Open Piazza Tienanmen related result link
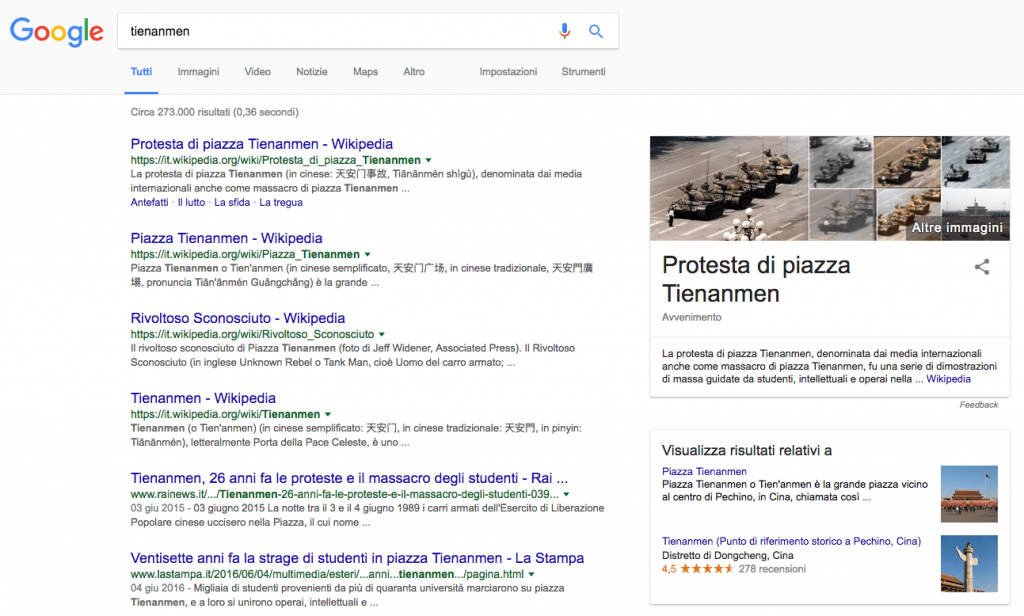1024x616 pixels. 704,472
